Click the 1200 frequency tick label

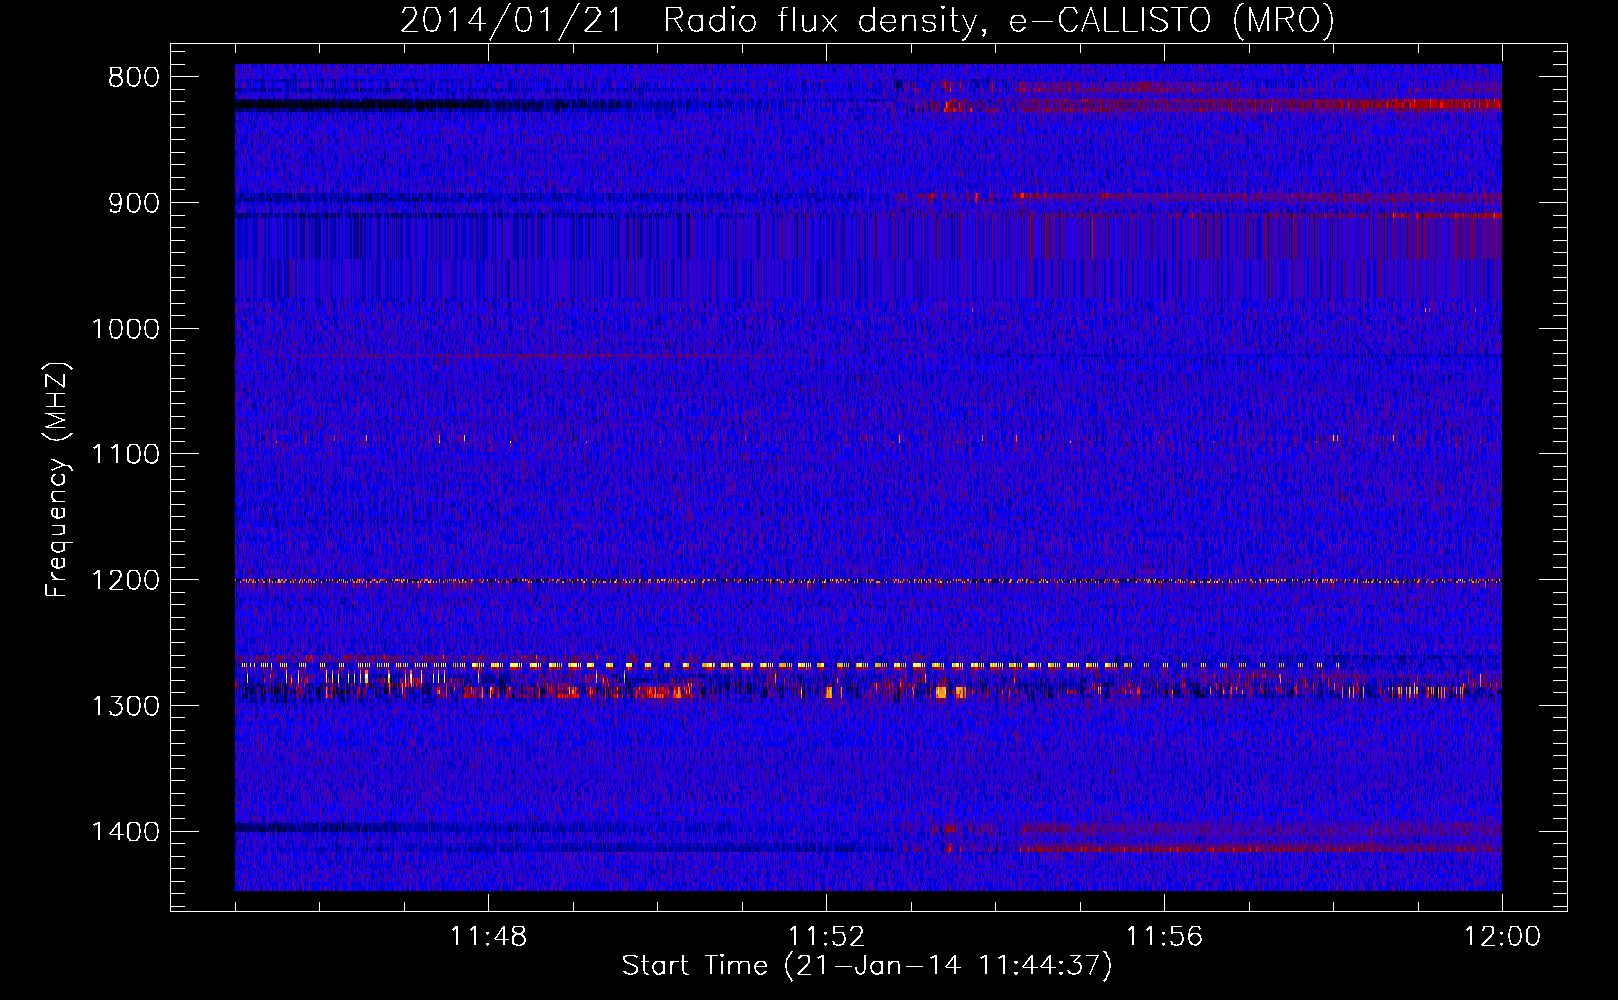coord(125,581)
